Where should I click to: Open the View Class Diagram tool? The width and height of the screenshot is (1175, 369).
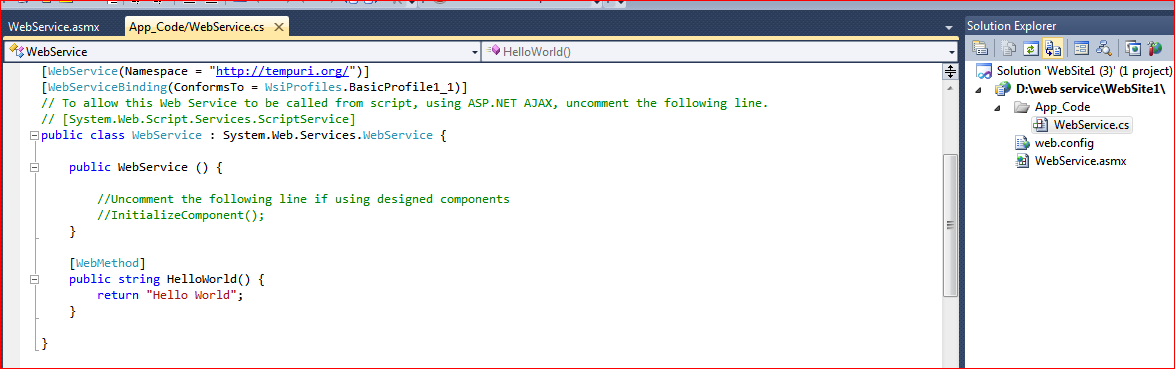point(1103,49)
